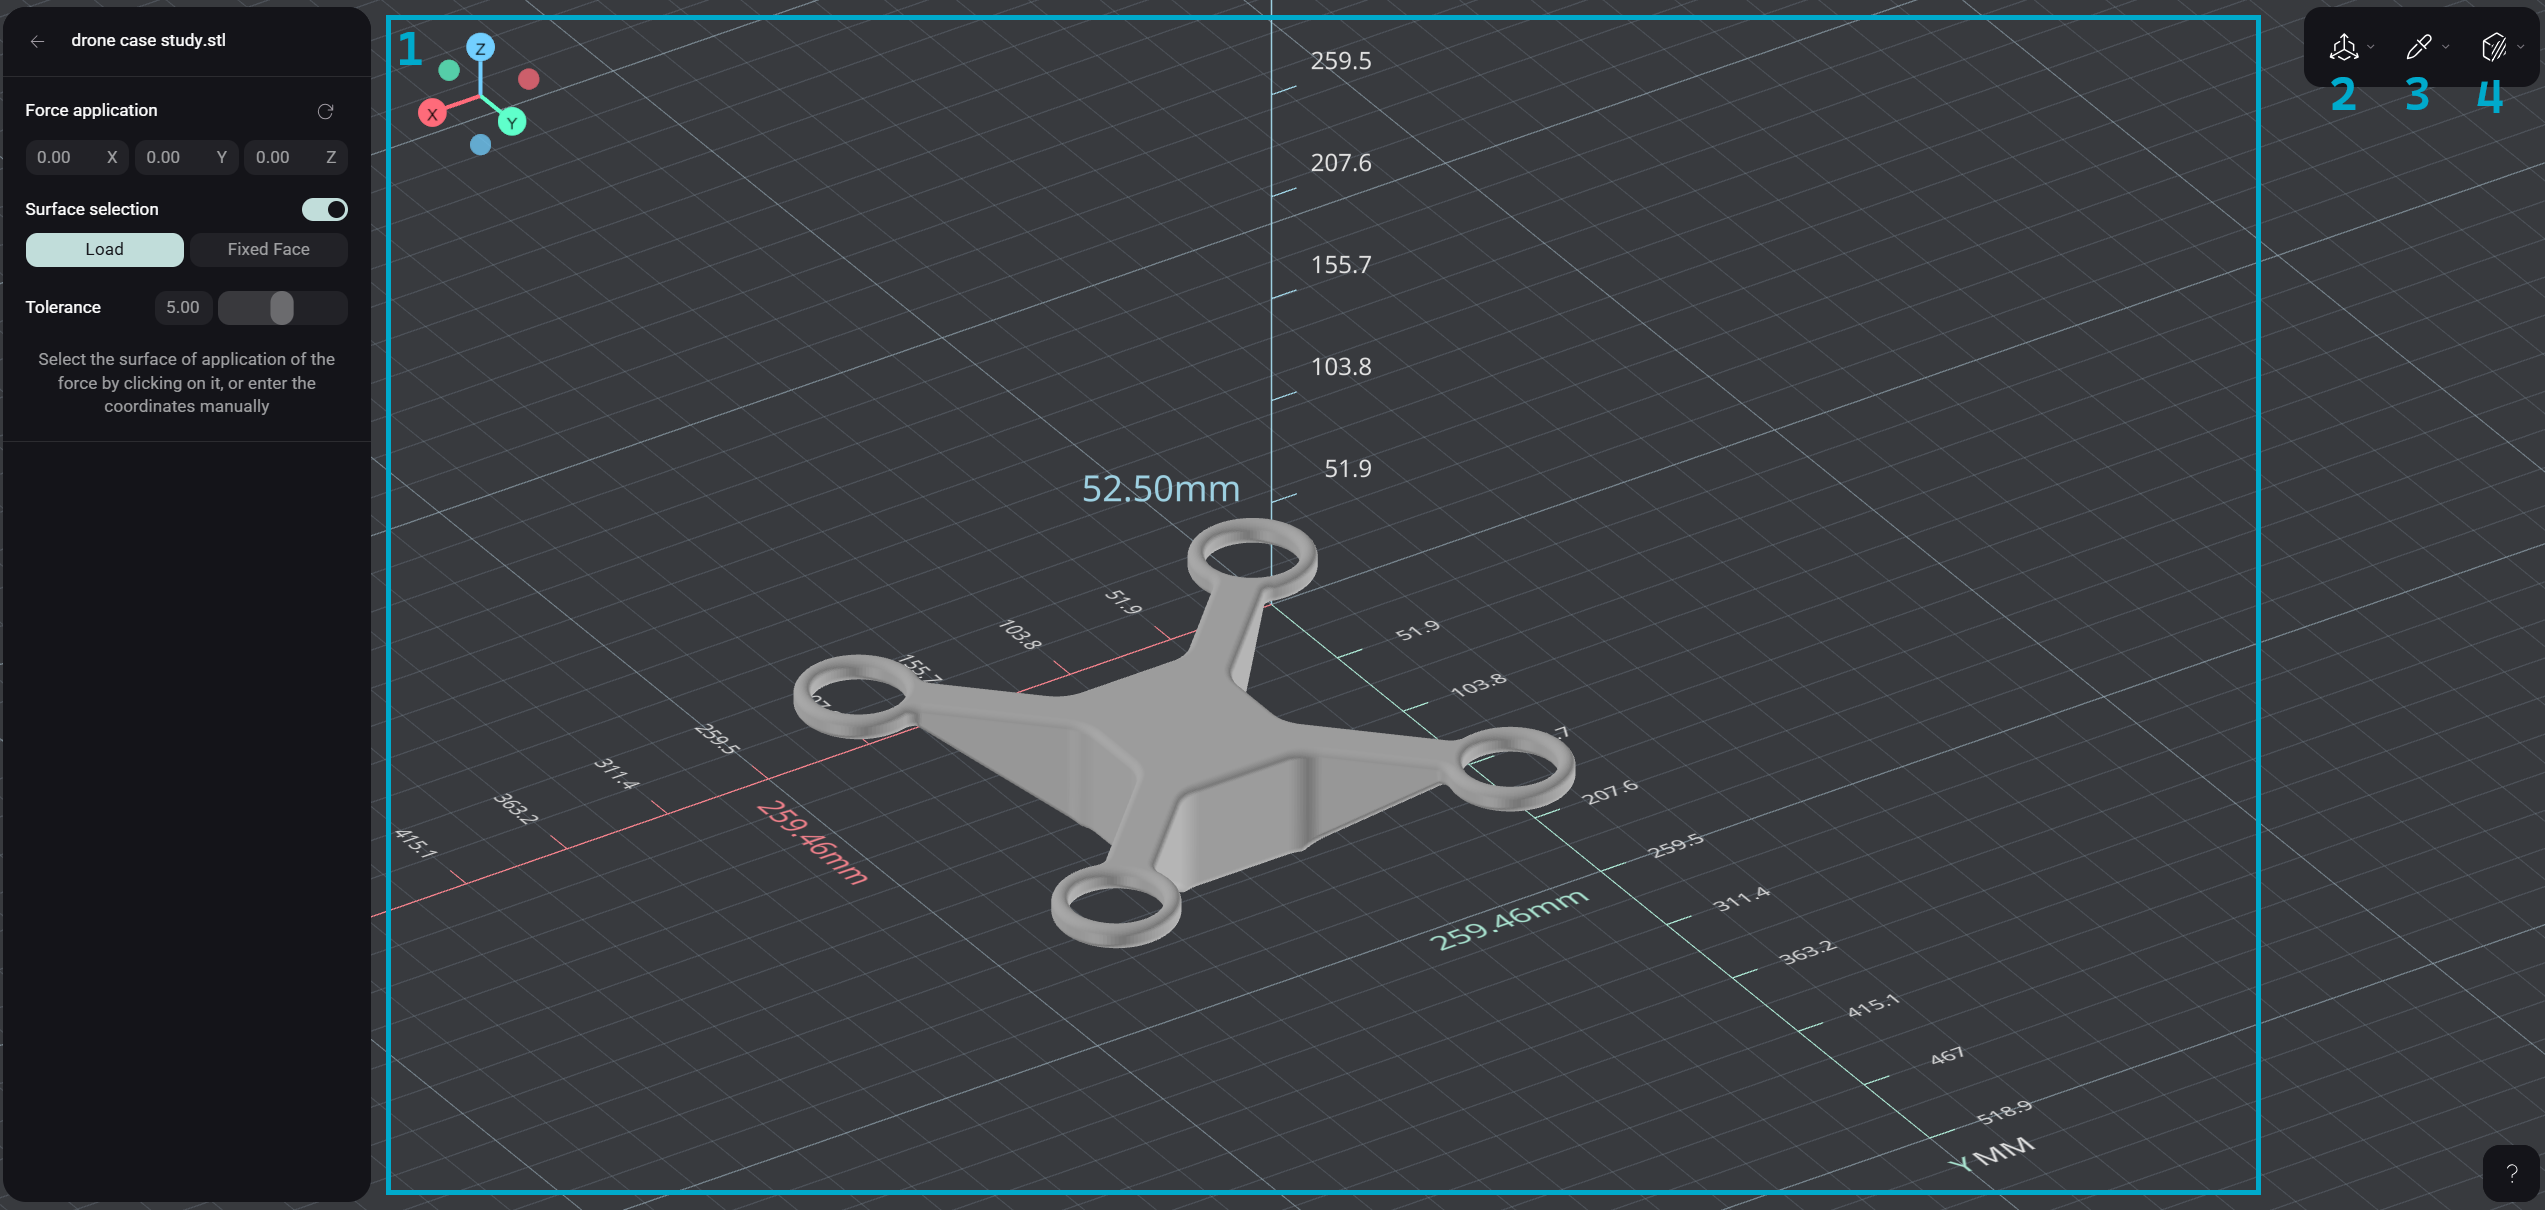Viewport: 2545px width, 1210px height.
Task: Expand dropdown arrow beside eyedropper icon
Action: 2446,47
